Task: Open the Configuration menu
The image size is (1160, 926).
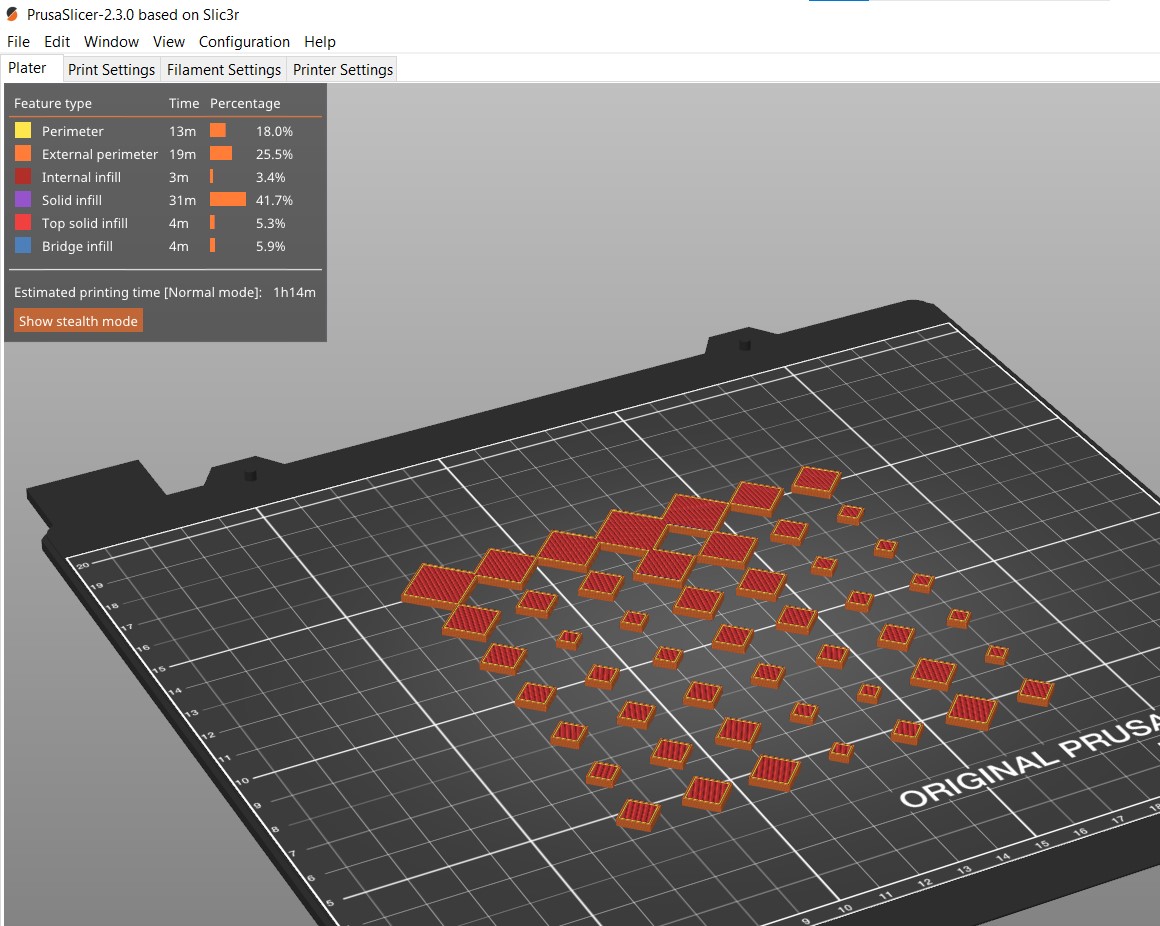Action: [x=244, y=42]
